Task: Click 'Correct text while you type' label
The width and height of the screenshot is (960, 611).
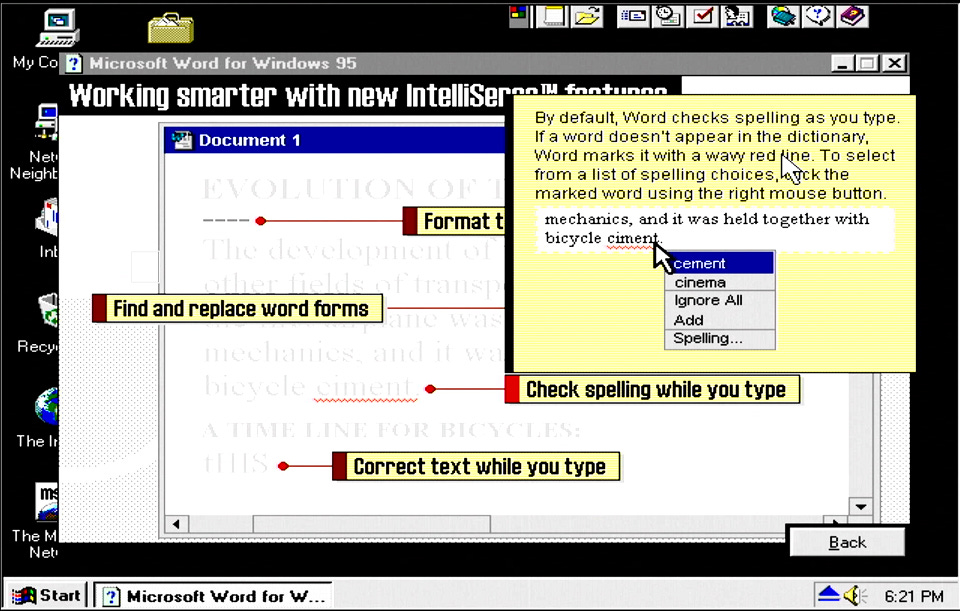Action: 476,467
